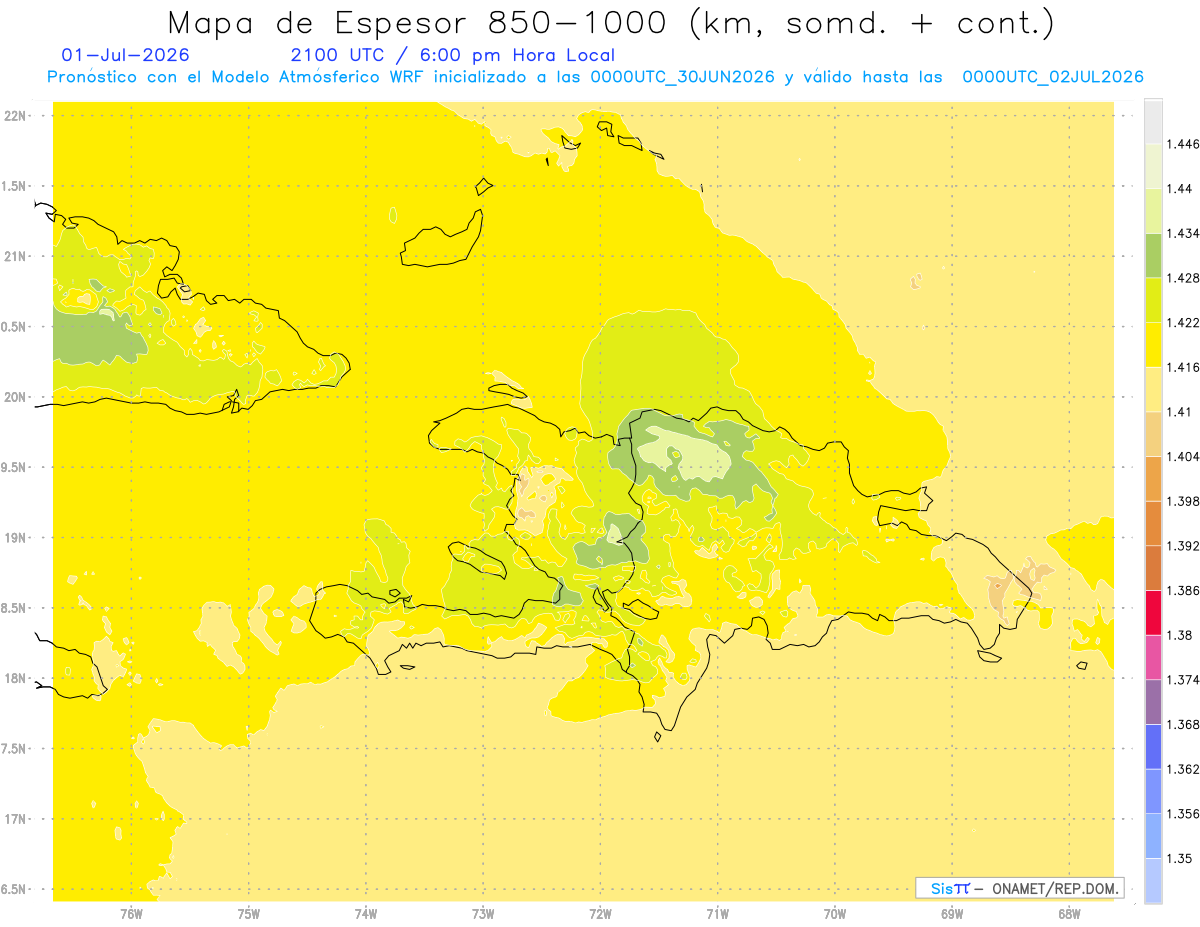Click the 18N latitude label
Viewport: 1200px width, 927px height.
pos(15,678)
